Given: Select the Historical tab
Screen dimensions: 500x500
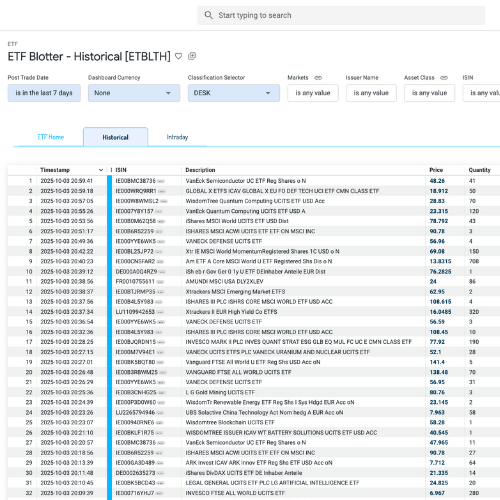Looking at the screenshot, I should coord(115,137).
